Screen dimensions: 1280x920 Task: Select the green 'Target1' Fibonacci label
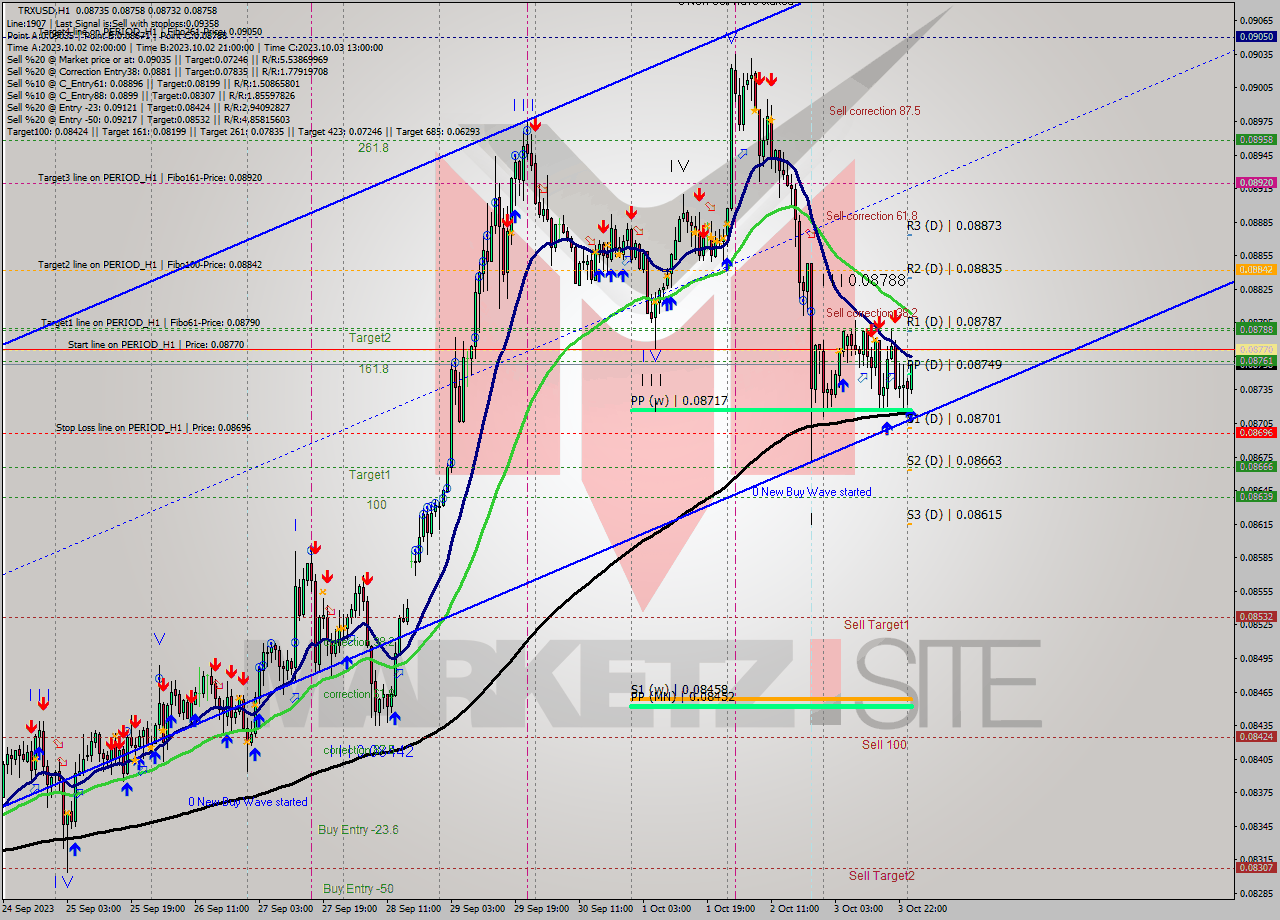click(x=370, y=475)
